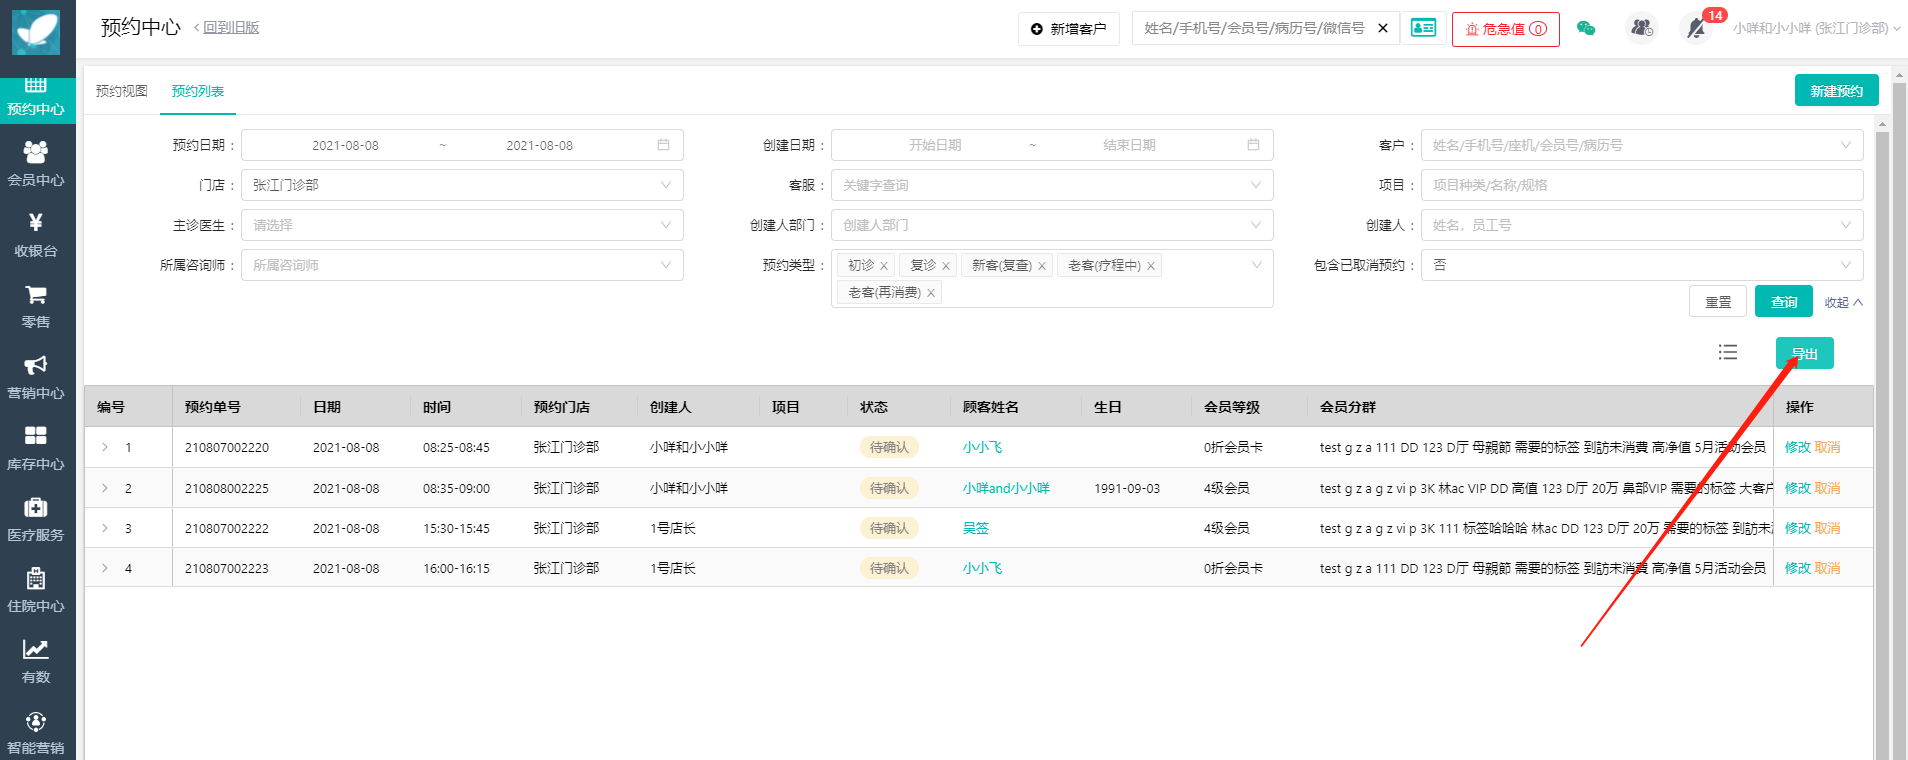This screenshot has height=760, width=1908.
Task: Click 取消 in row 4
Action: [x=1827, y=568]
